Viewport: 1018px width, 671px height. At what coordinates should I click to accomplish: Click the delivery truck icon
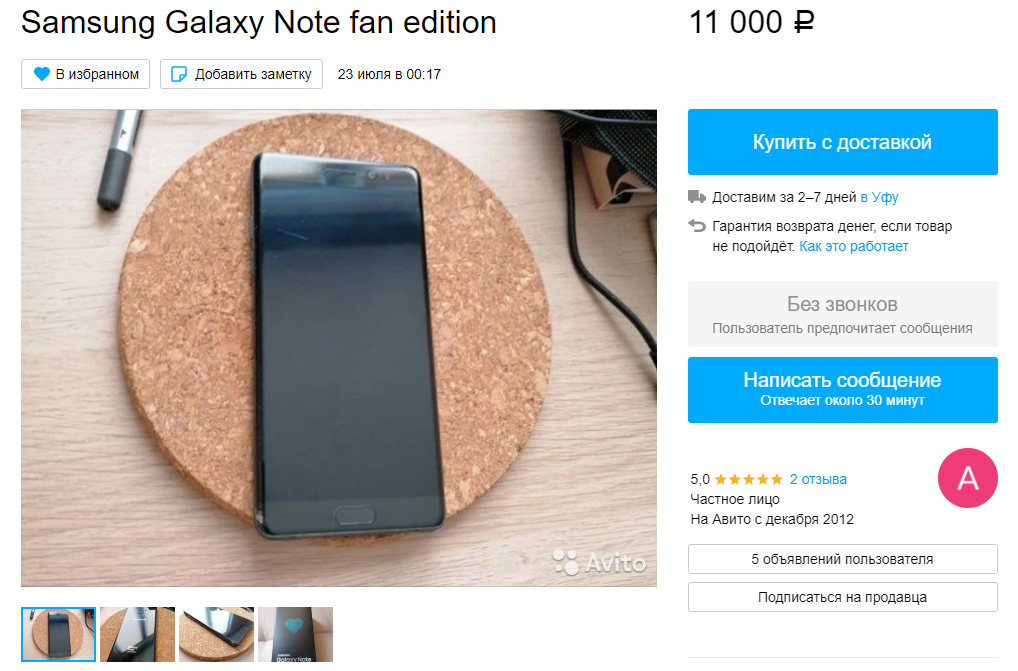697,197
